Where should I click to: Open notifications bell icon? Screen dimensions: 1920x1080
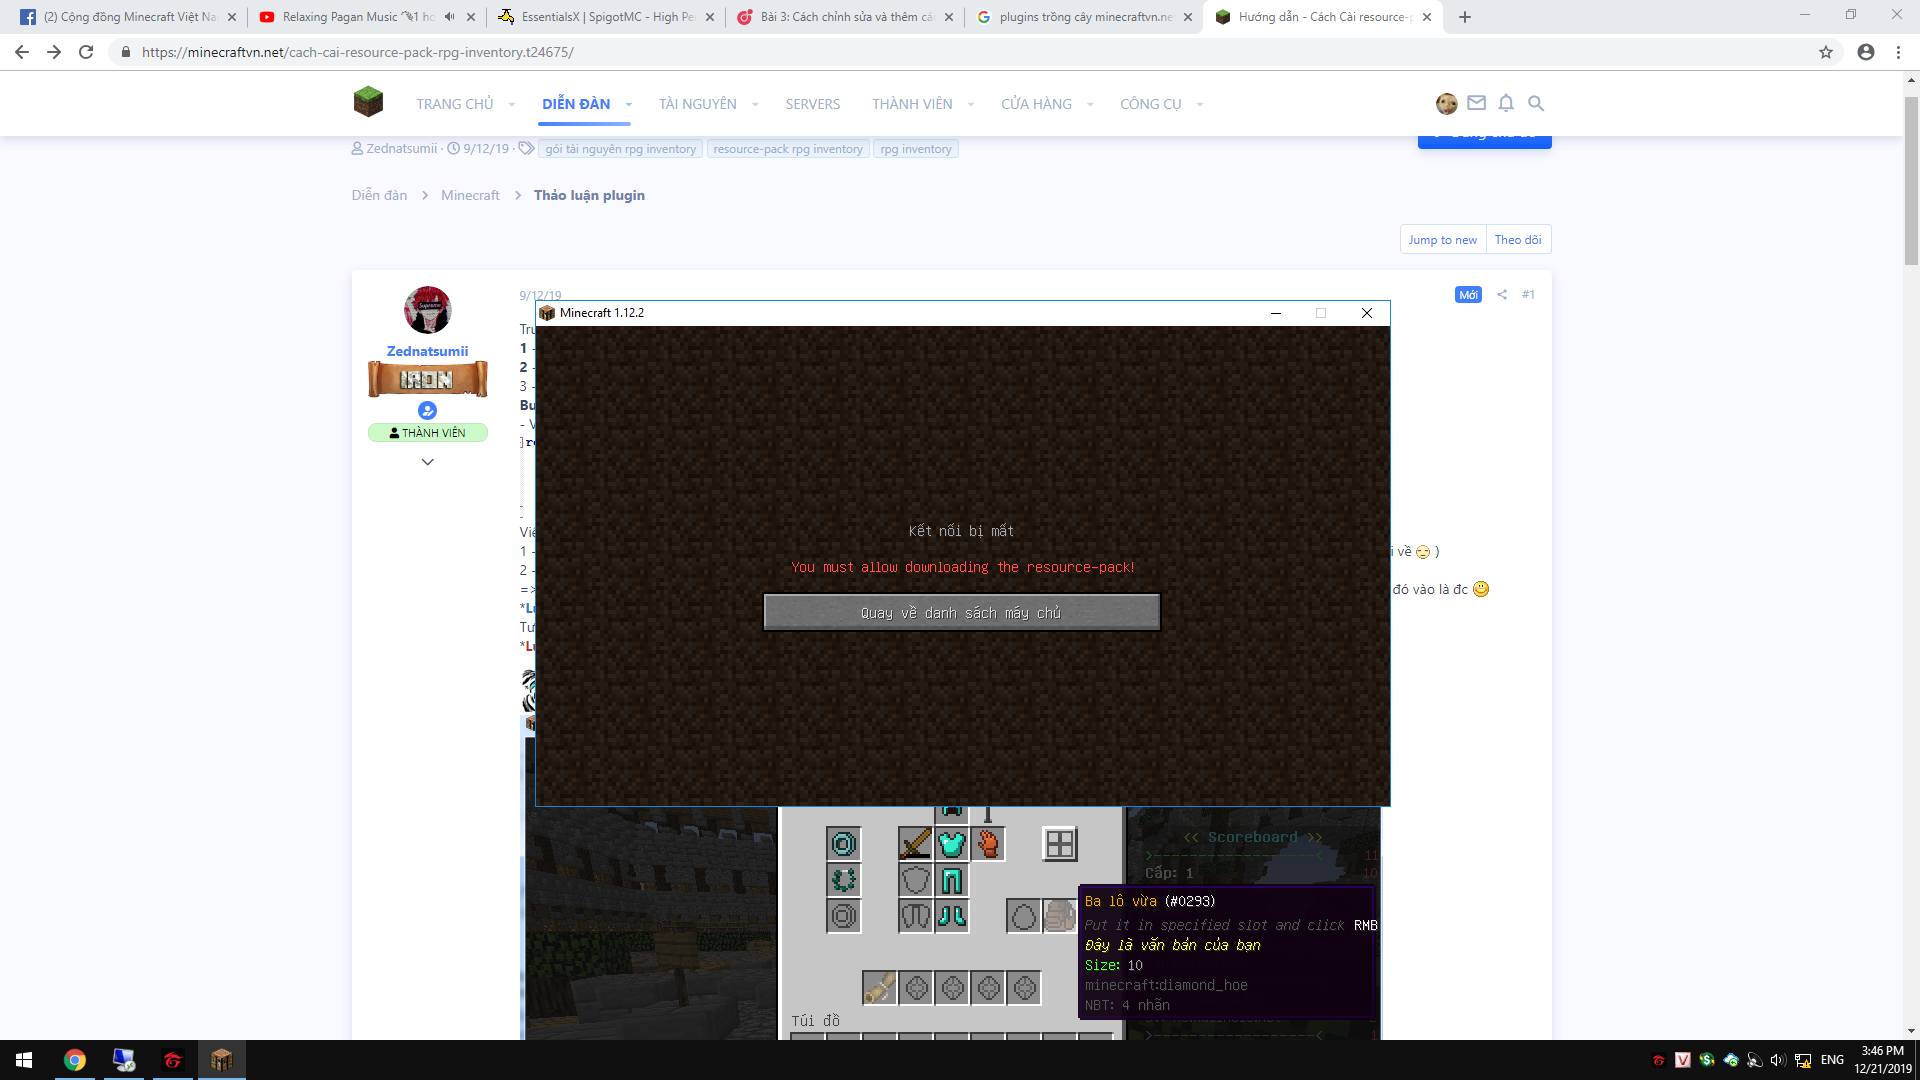[1506, 103]
